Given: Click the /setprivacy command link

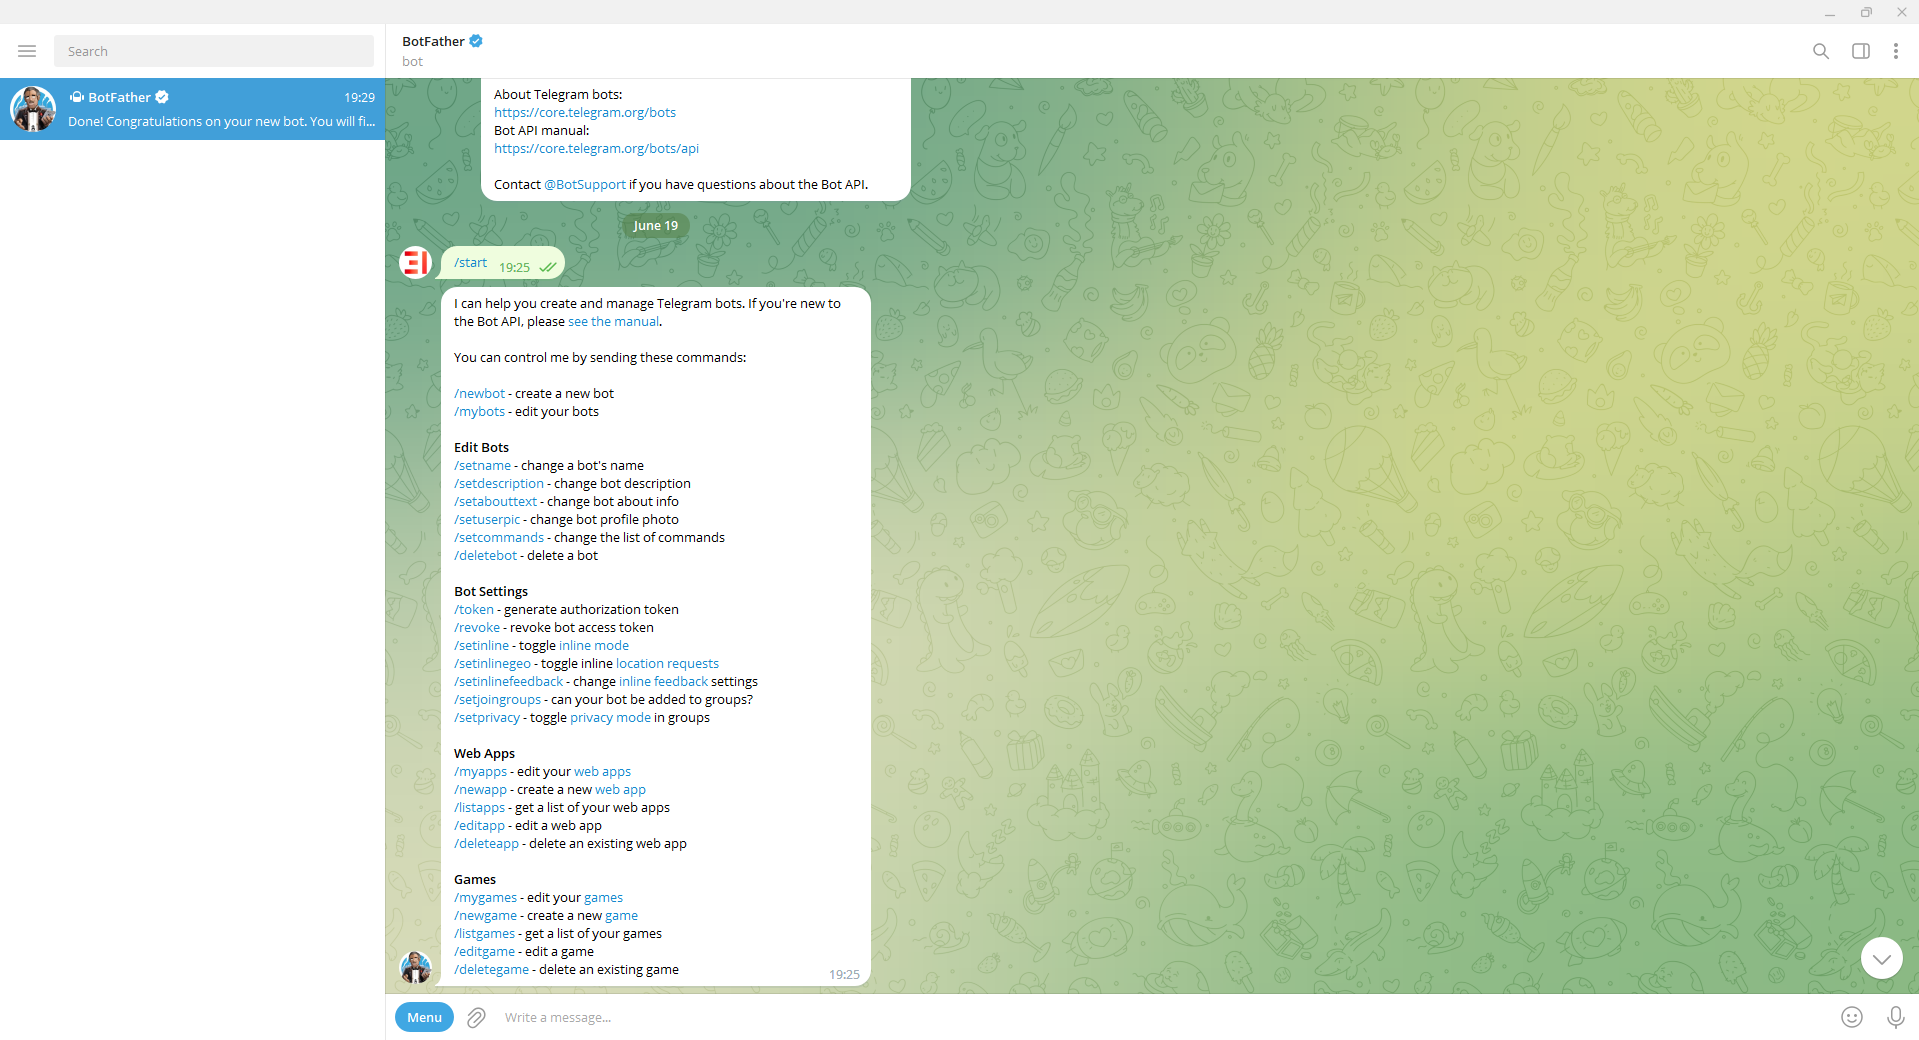Looking at the screenshot, I should coord(487,717).
